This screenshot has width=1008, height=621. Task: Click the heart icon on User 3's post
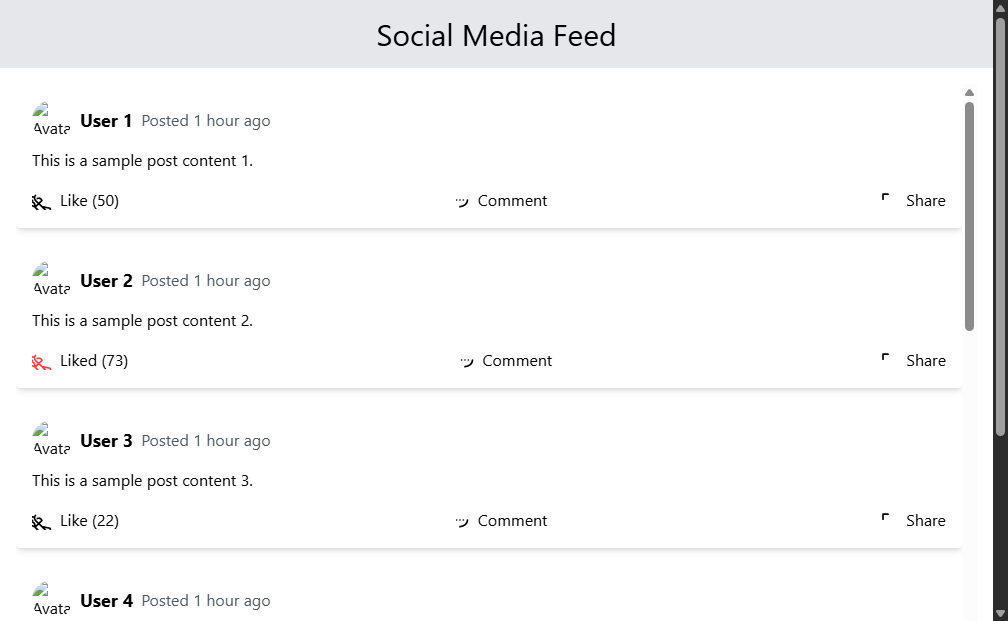[42, 522]
